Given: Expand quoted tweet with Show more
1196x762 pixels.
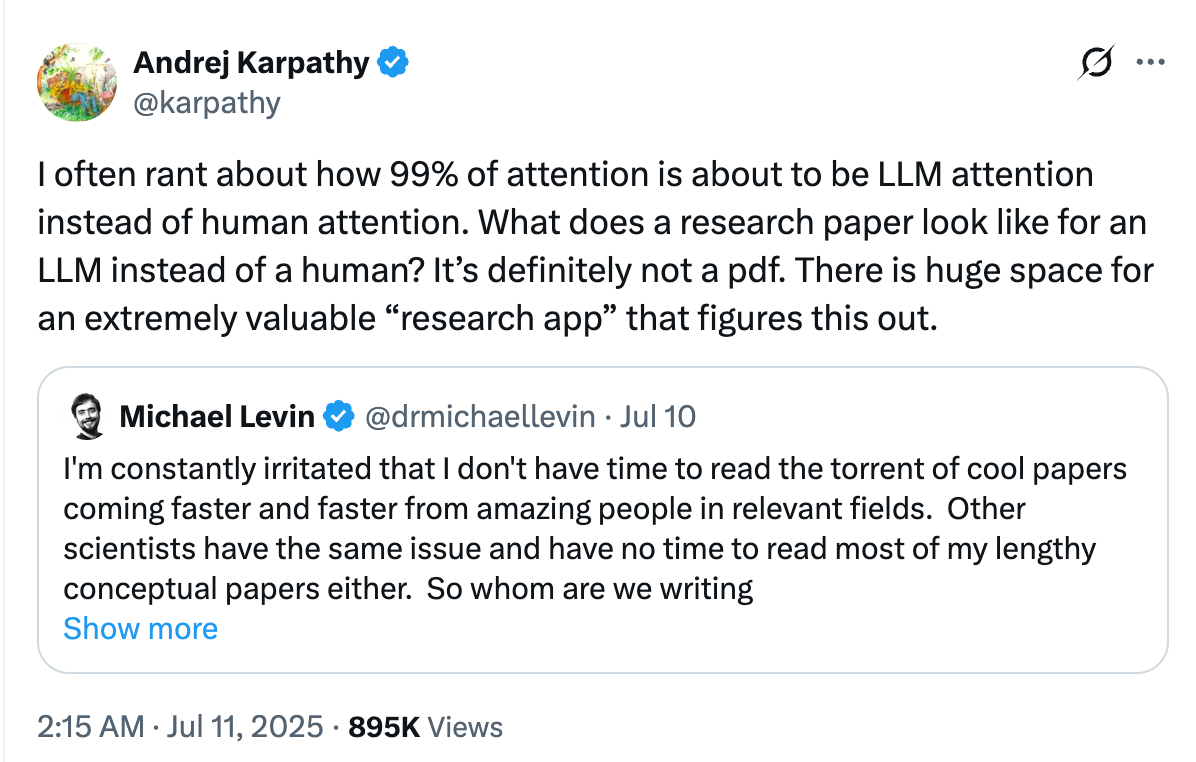Looking at the screenshot, I should (140, 628).
